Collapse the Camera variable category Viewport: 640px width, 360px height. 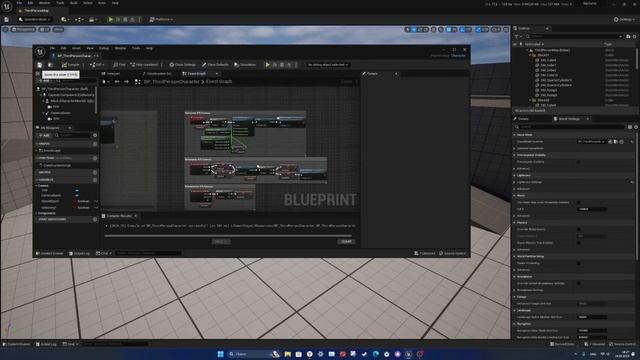[37, 186]
